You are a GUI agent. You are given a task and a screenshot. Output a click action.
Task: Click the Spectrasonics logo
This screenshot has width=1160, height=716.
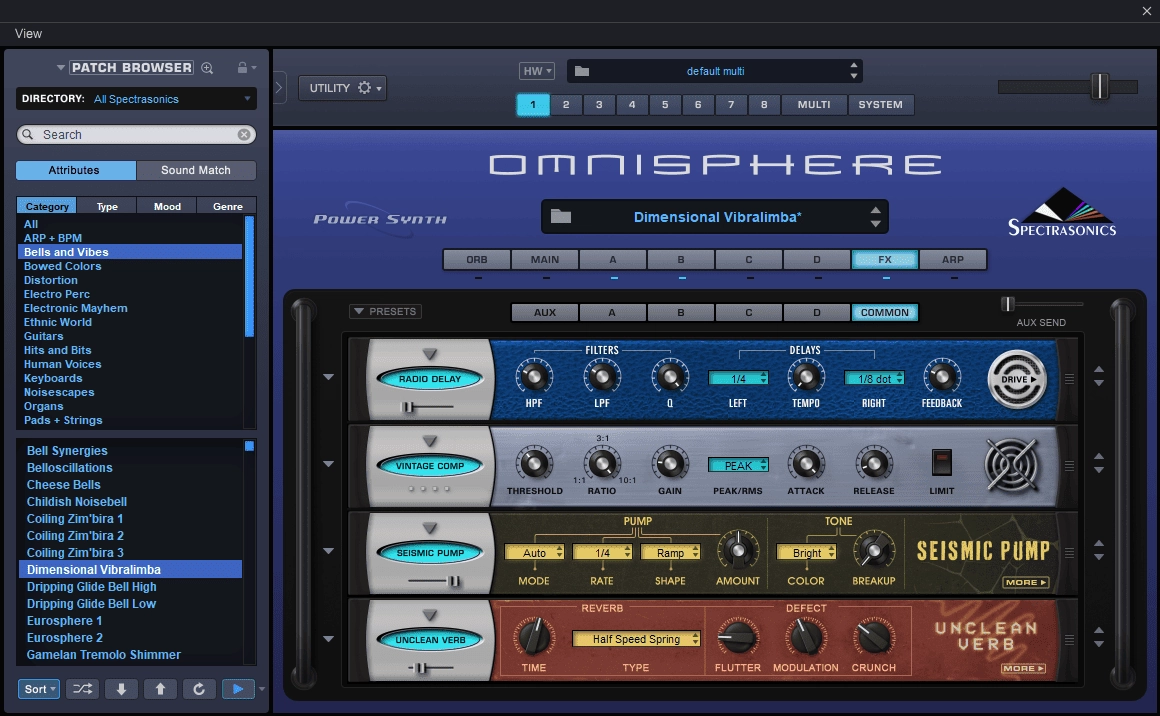1062,212
